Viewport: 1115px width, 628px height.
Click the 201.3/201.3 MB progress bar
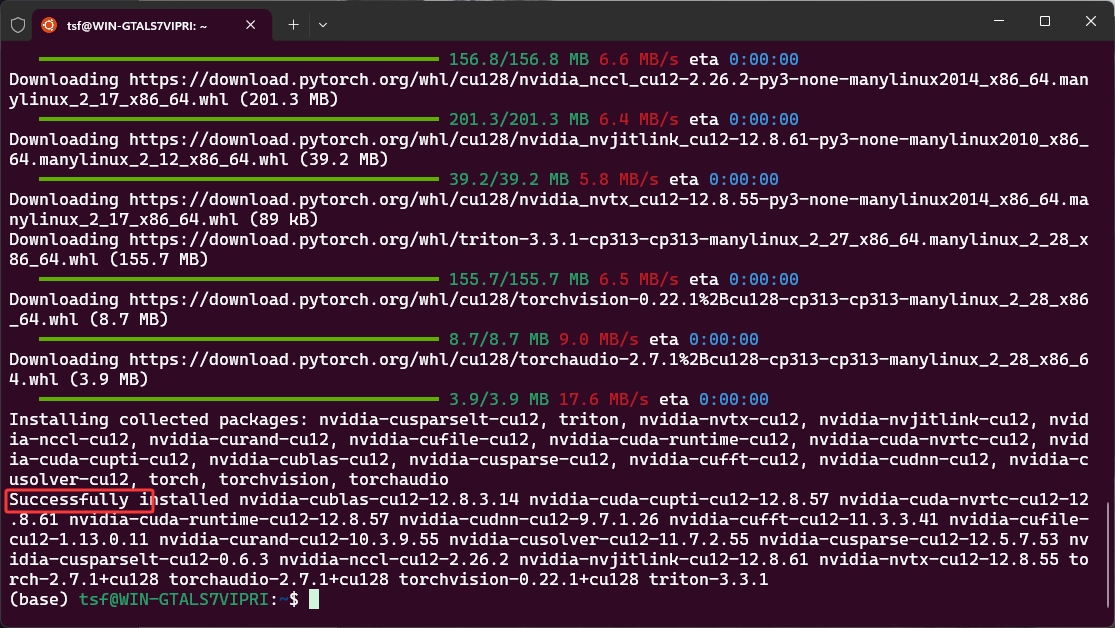coord(239,119)
